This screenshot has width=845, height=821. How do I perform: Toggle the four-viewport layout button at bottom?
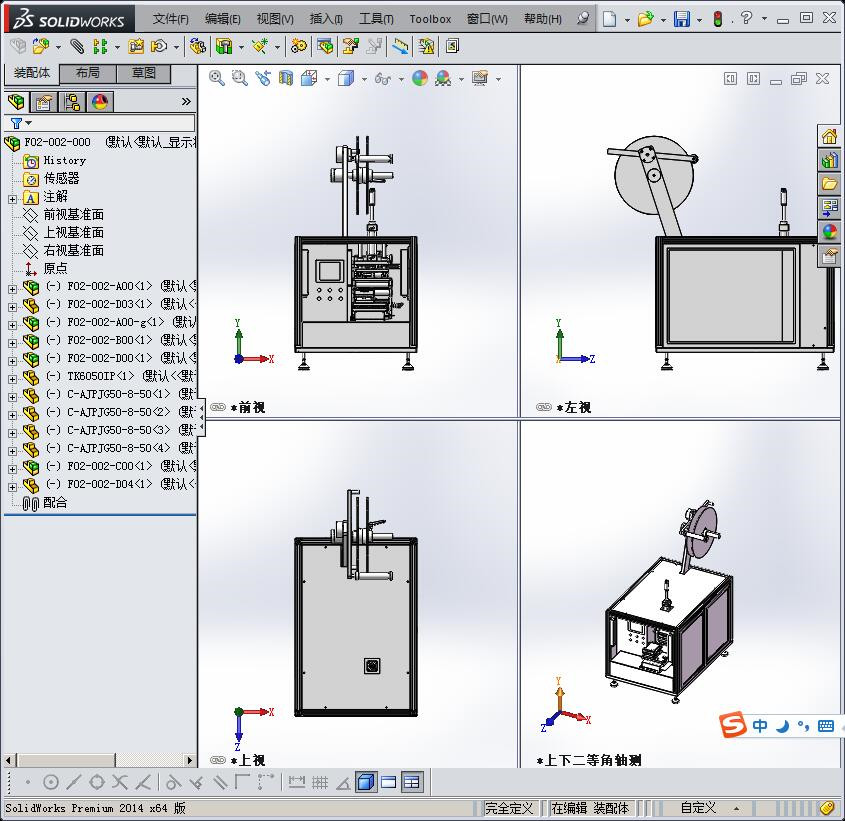click(x=412, y=782)
